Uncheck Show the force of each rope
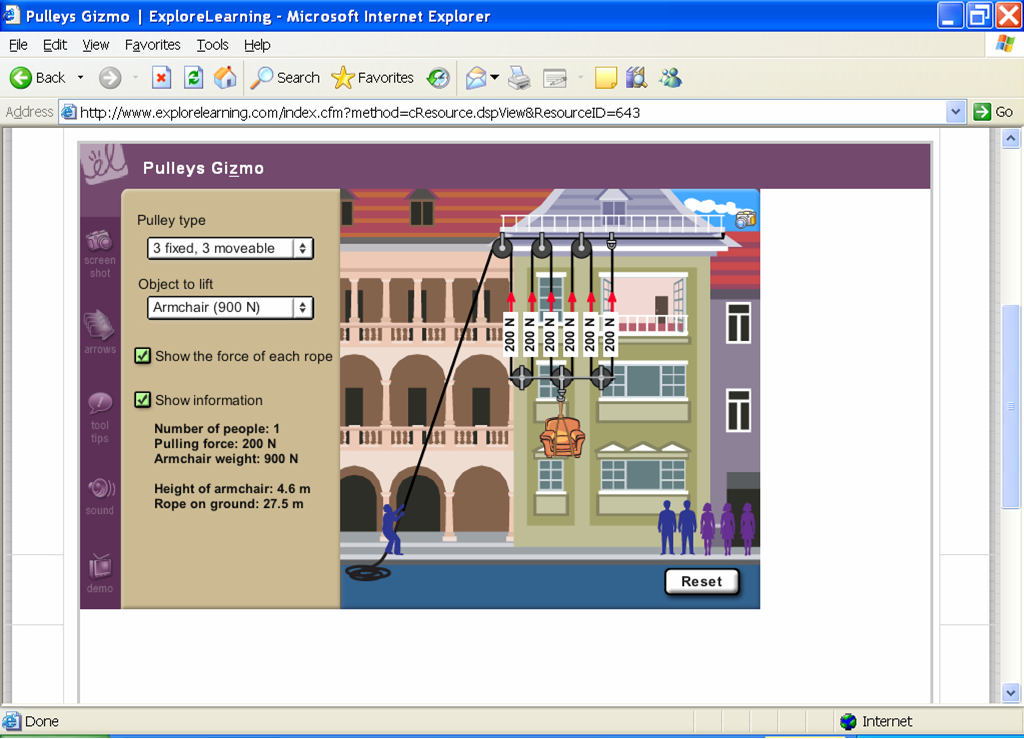The image size is (1024, 739). click(x=143, y=356)
